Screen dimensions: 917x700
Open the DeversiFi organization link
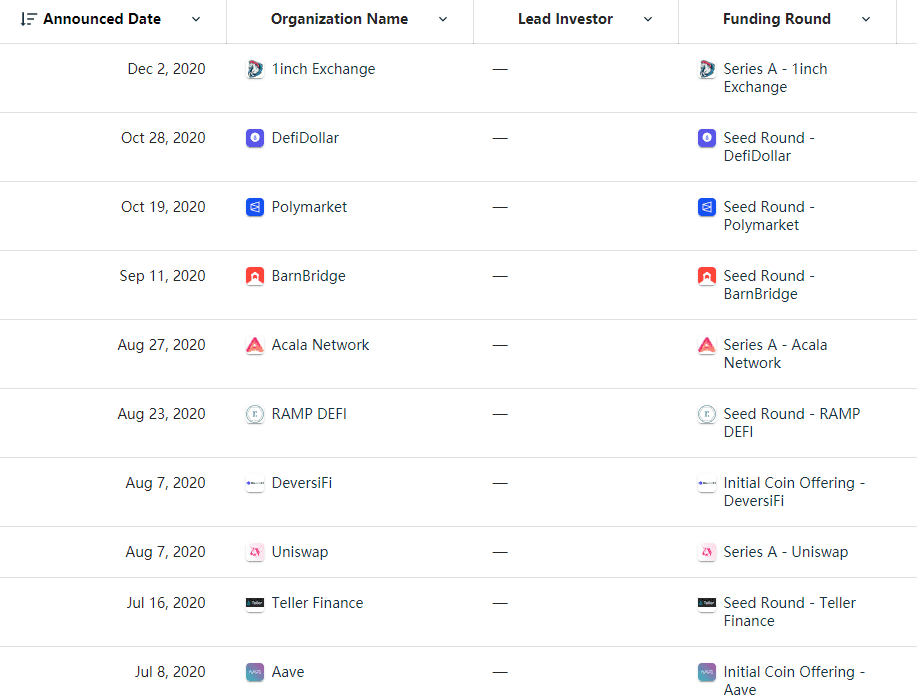pyautogui.click(x=302, y=483)
